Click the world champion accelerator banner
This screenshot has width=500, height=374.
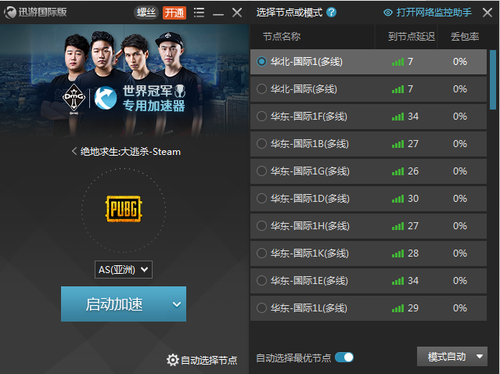(x=124, y=81)
